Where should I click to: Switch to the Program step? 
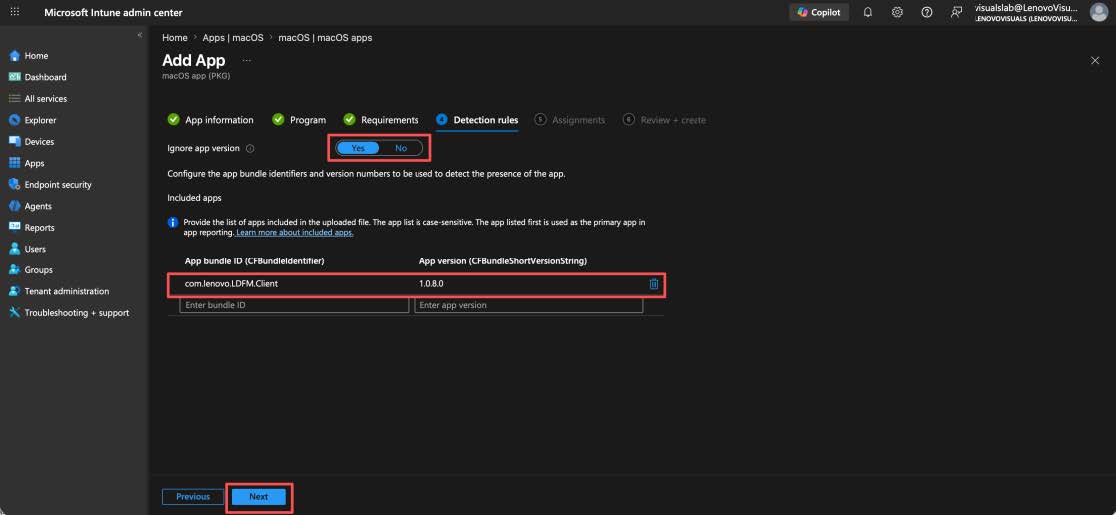[x=300, y=120]
